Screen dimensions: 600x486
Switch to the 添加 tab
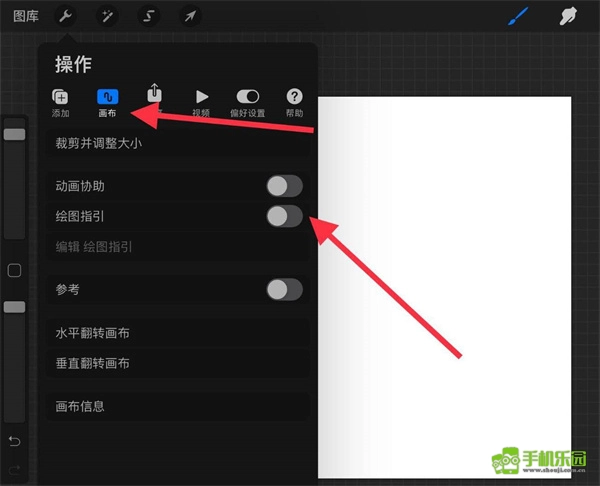[x=60, y=102]
